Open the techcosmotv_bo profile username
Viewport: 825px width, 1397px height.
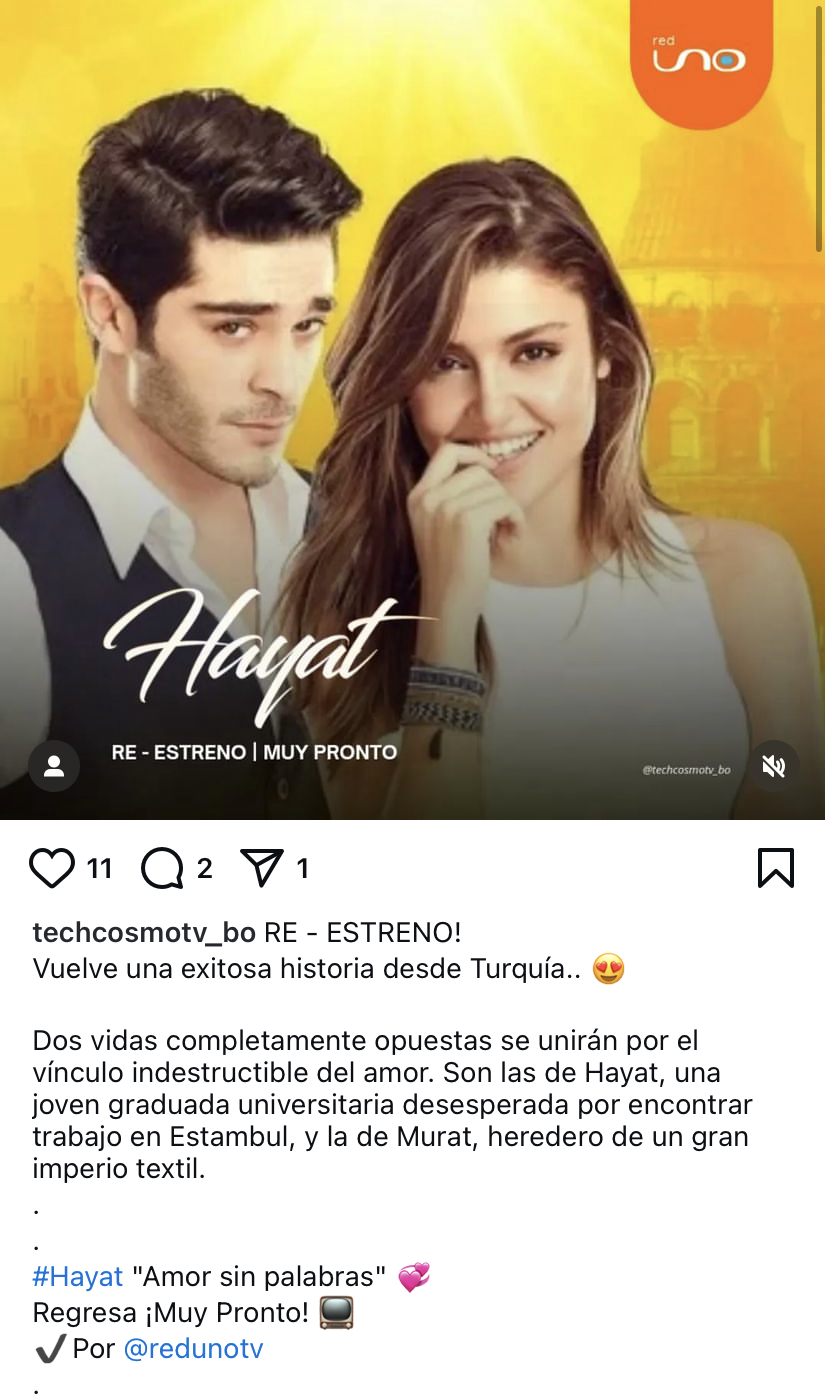tap(144, 933)
